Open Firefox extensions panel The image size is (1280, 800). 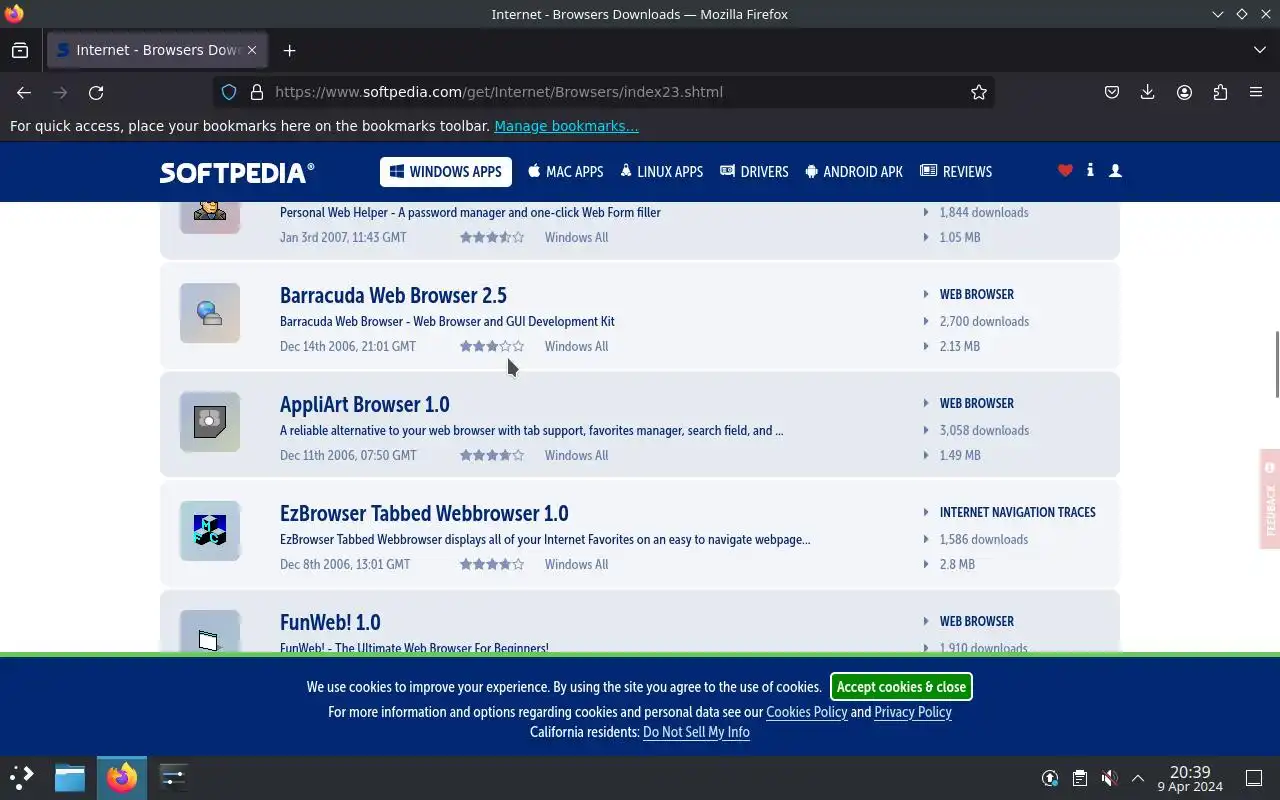point(1220,92)
